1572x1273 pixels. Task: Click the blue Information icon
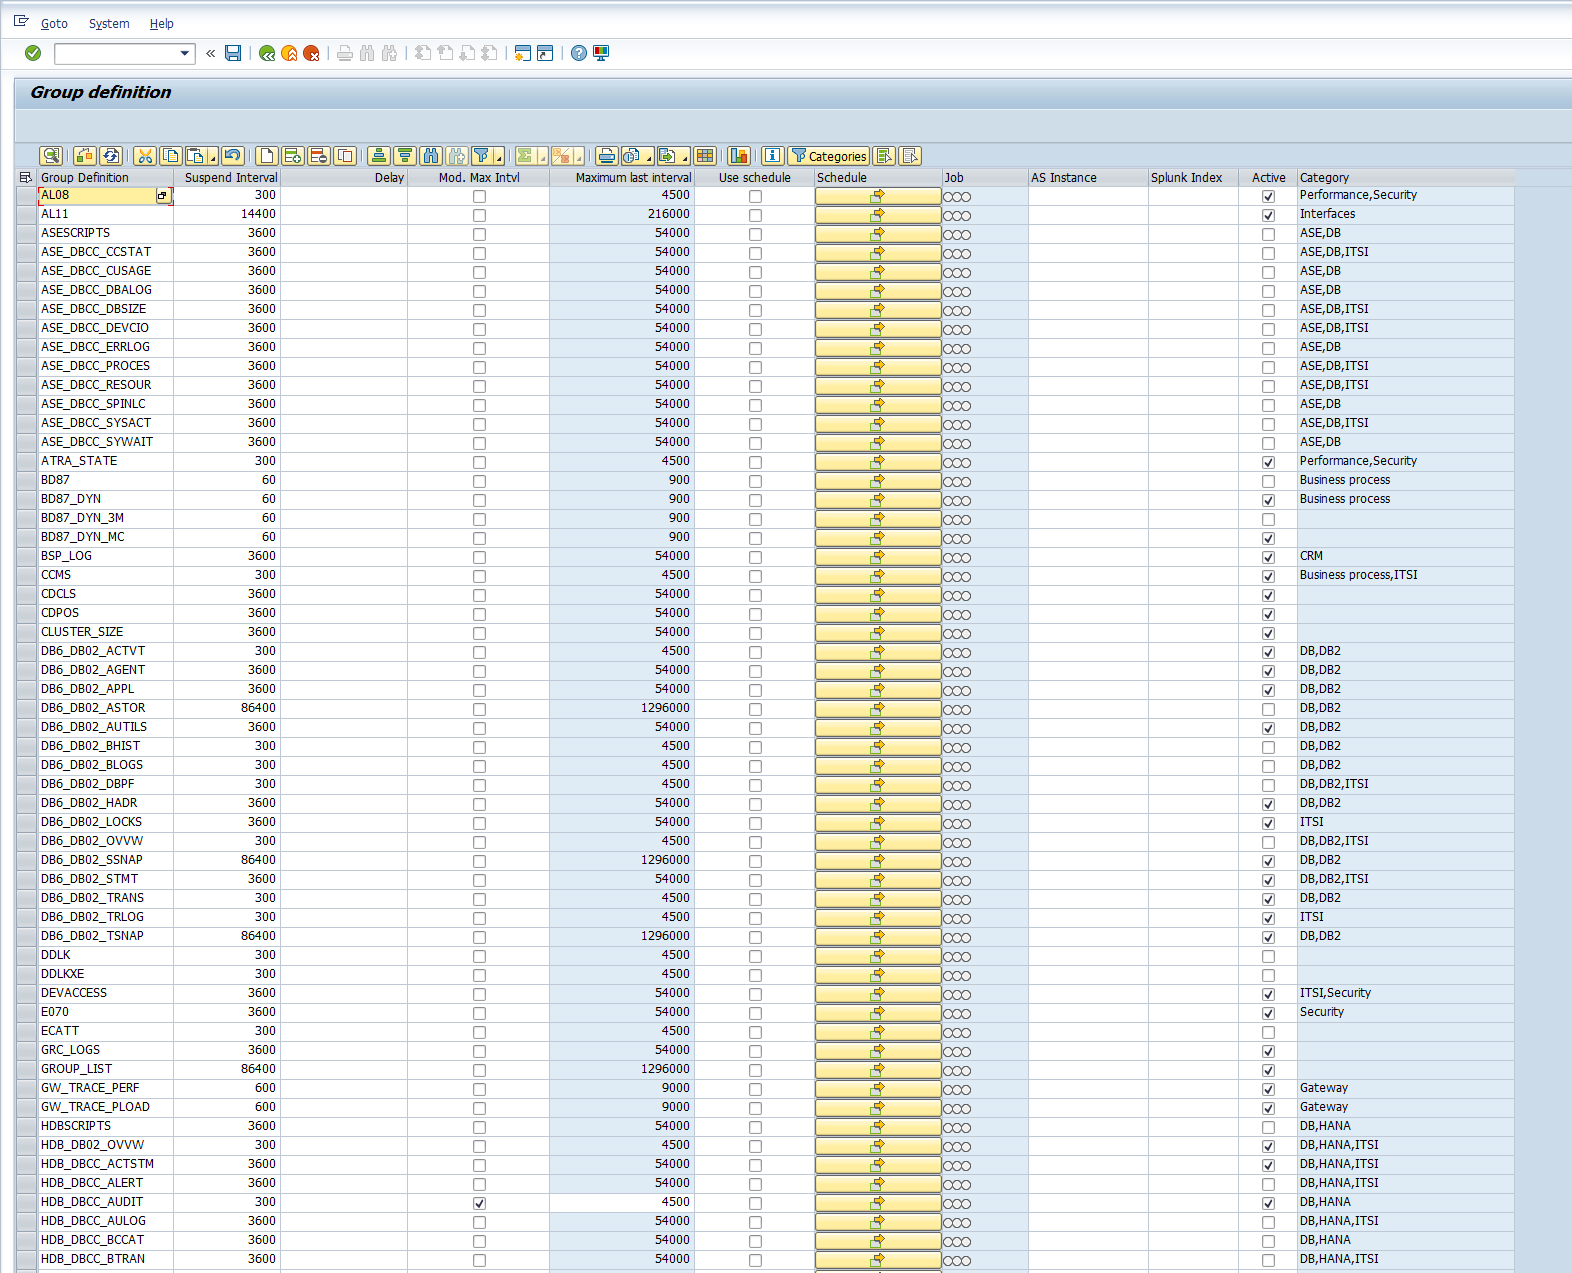click(772, 156)
